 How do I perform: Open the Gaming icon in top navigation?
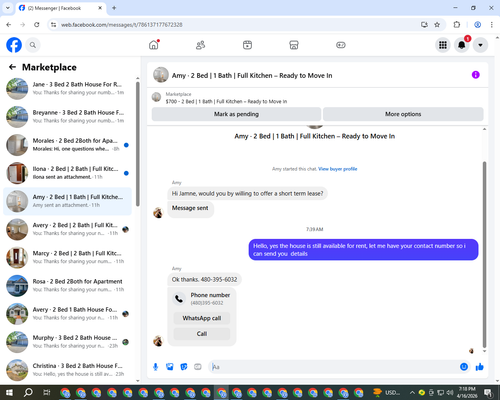[x=341, y=45]
